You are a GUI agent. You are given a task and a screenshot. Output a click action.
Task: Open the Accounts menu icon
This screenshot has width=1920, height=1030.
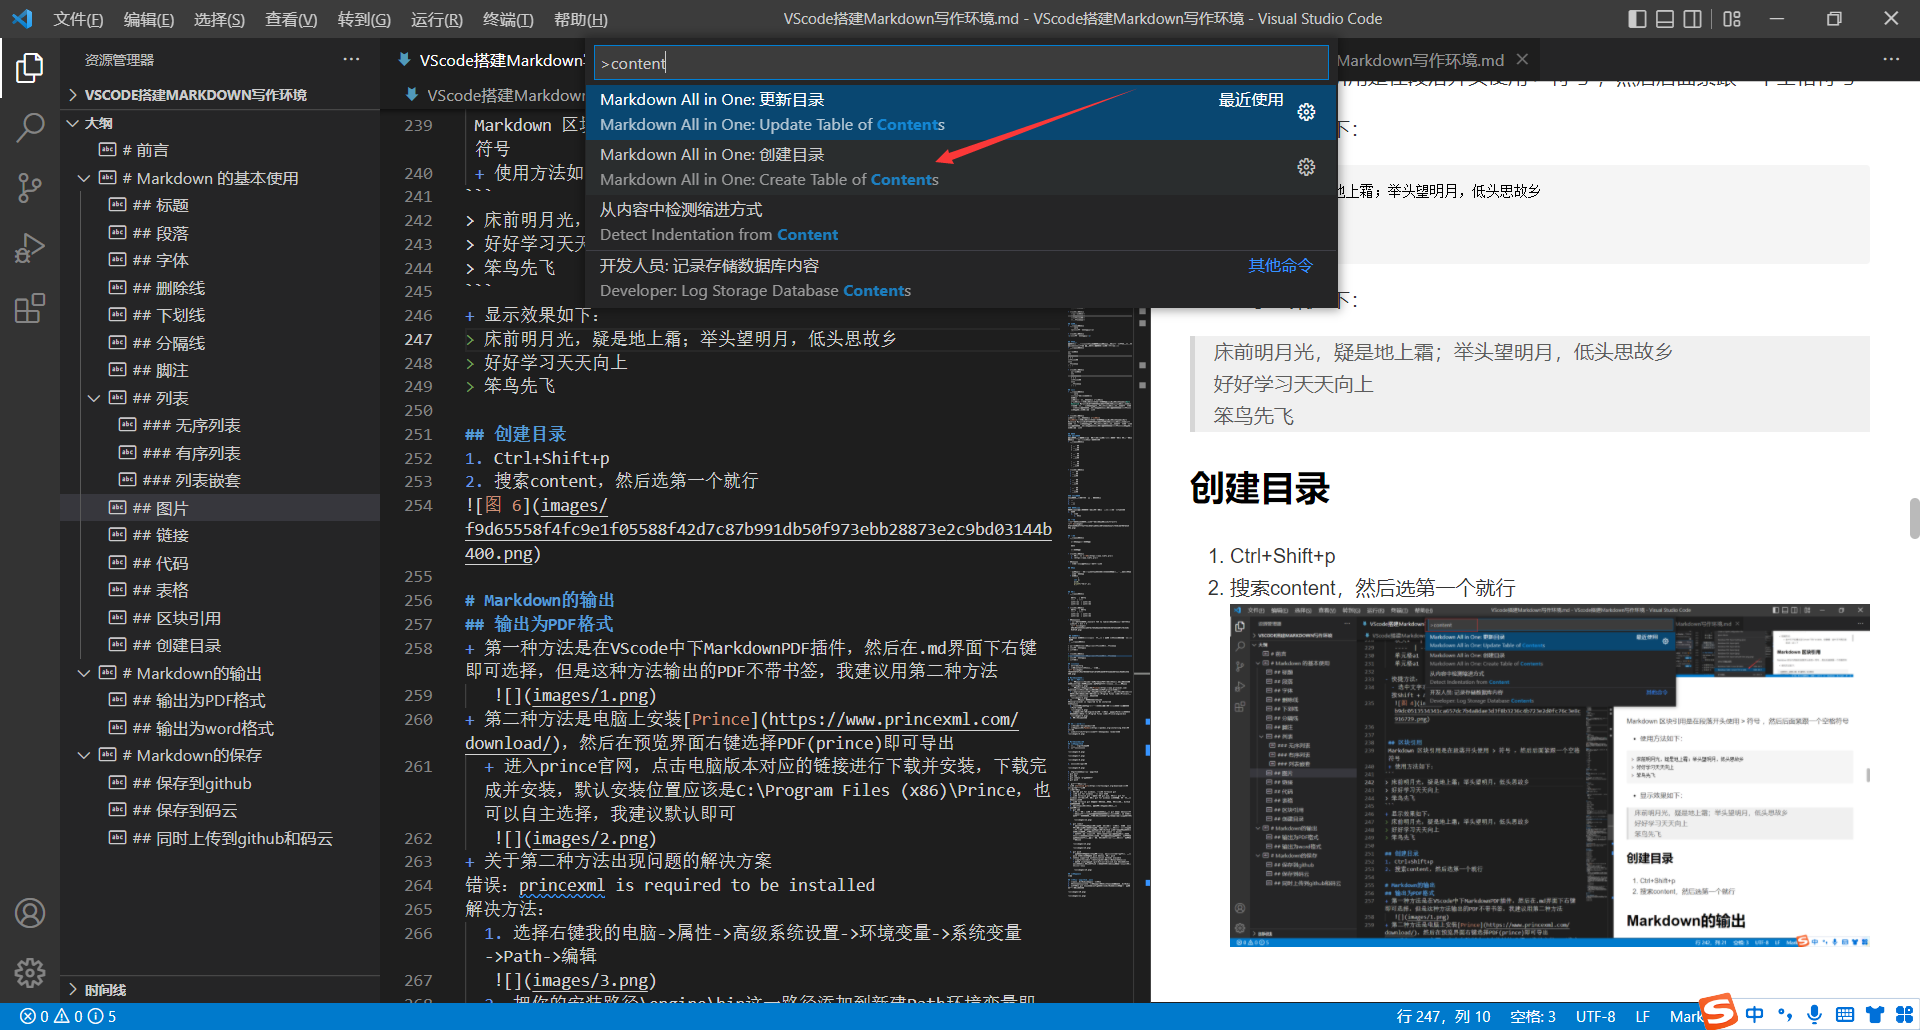(x=30, y=913)
